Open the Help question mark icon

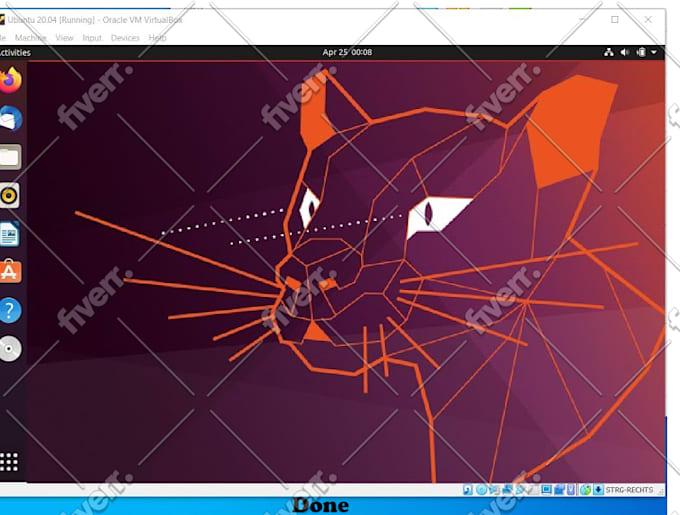[10, 310]
